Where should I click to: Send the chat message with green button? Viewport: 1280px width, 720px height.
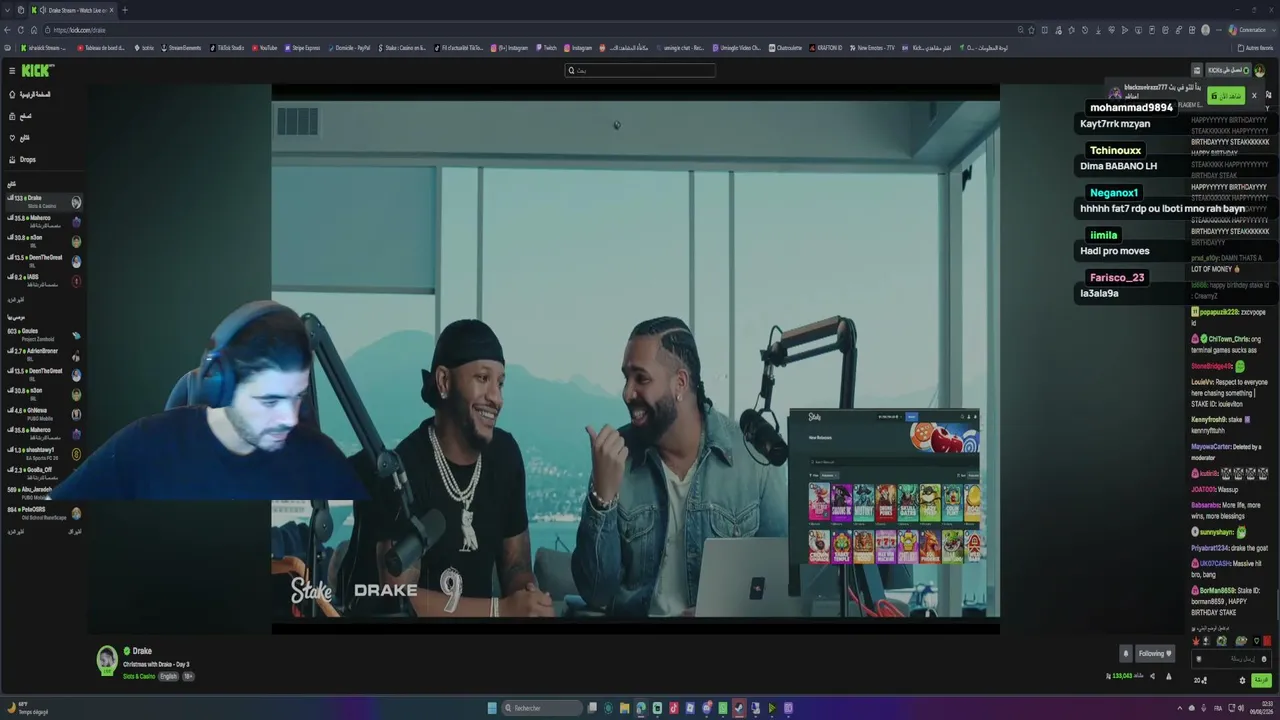(1261, 680)
